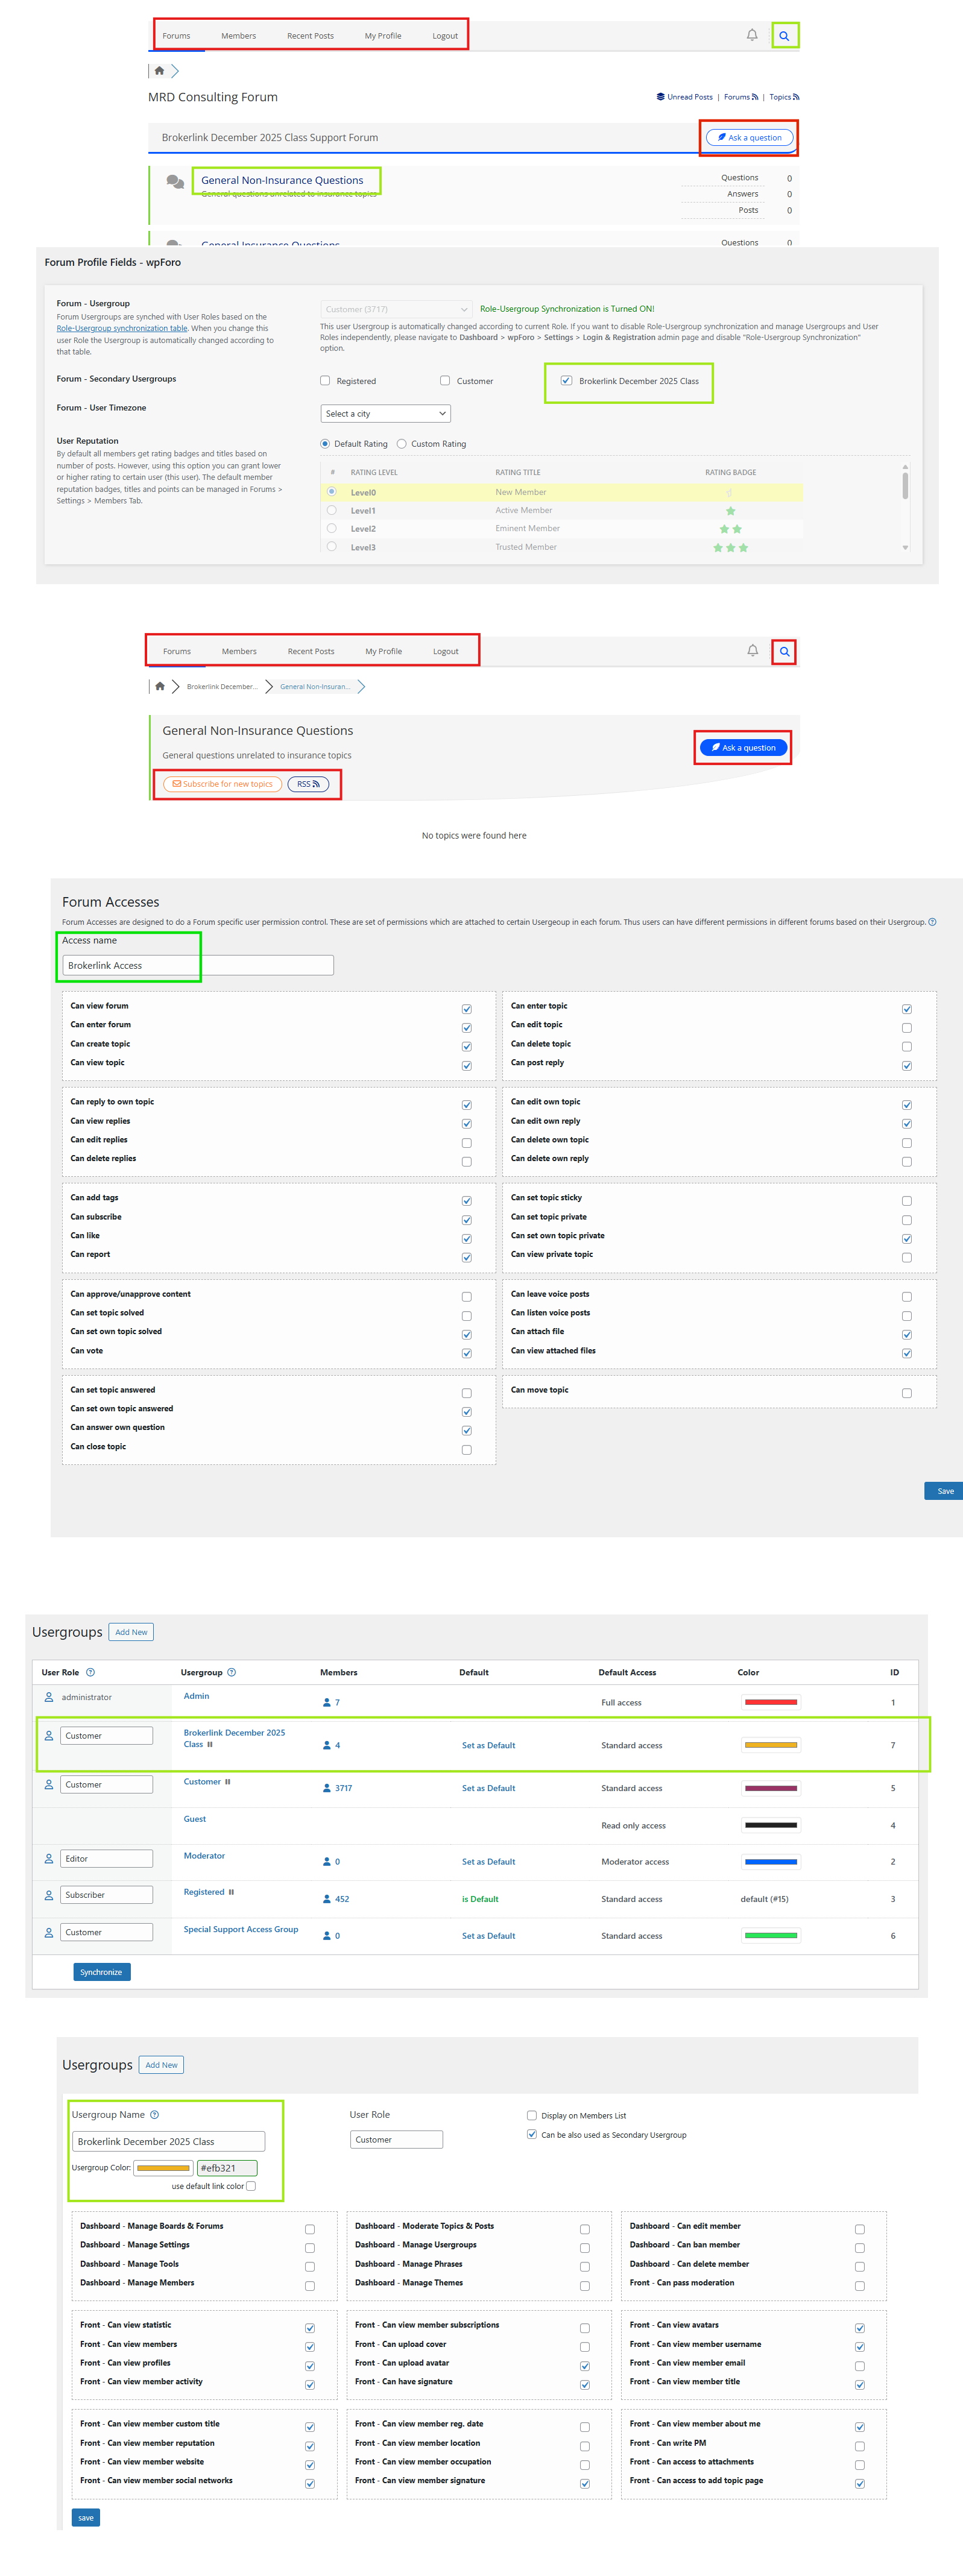Open the help icon beside Usergroup column header

point(232,1672)
